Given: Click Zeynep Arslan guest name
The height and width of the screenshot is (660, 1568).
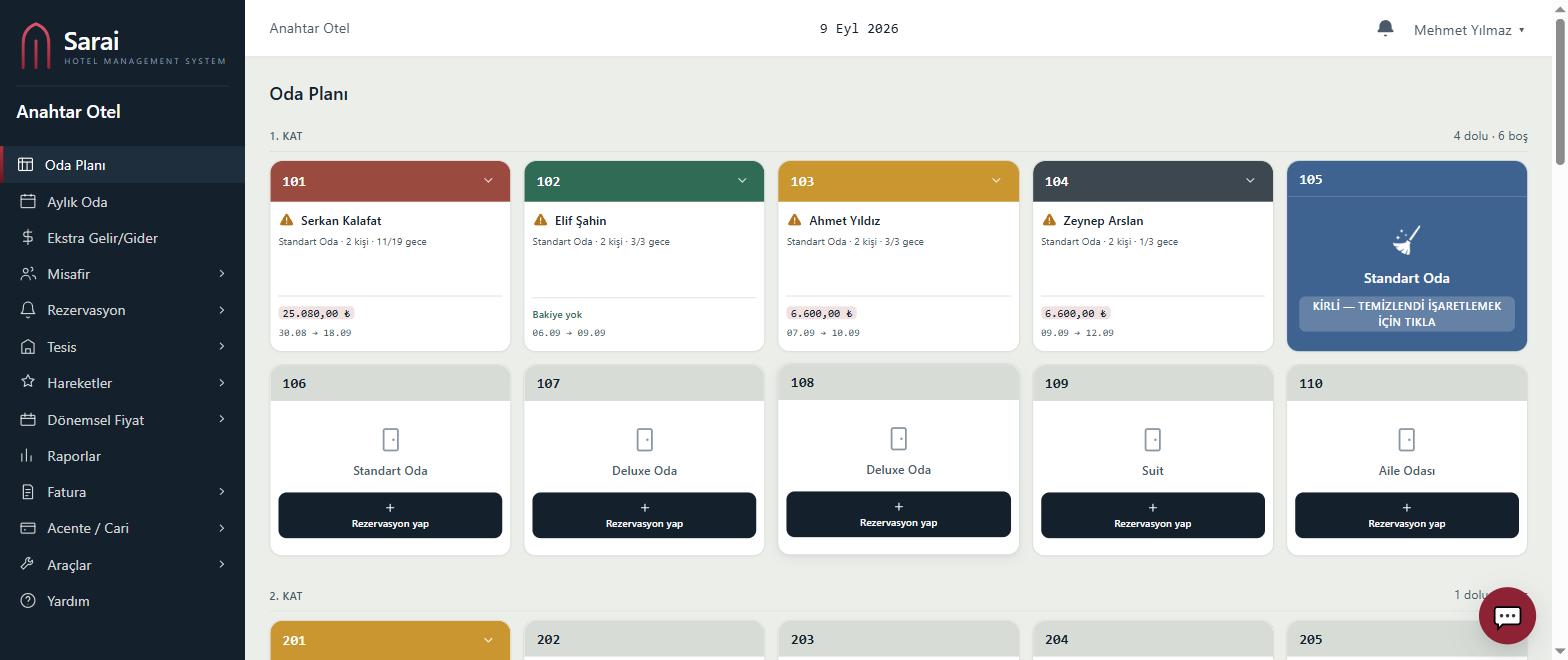Looking at the screenshot, I should (x=1103, y=221).
